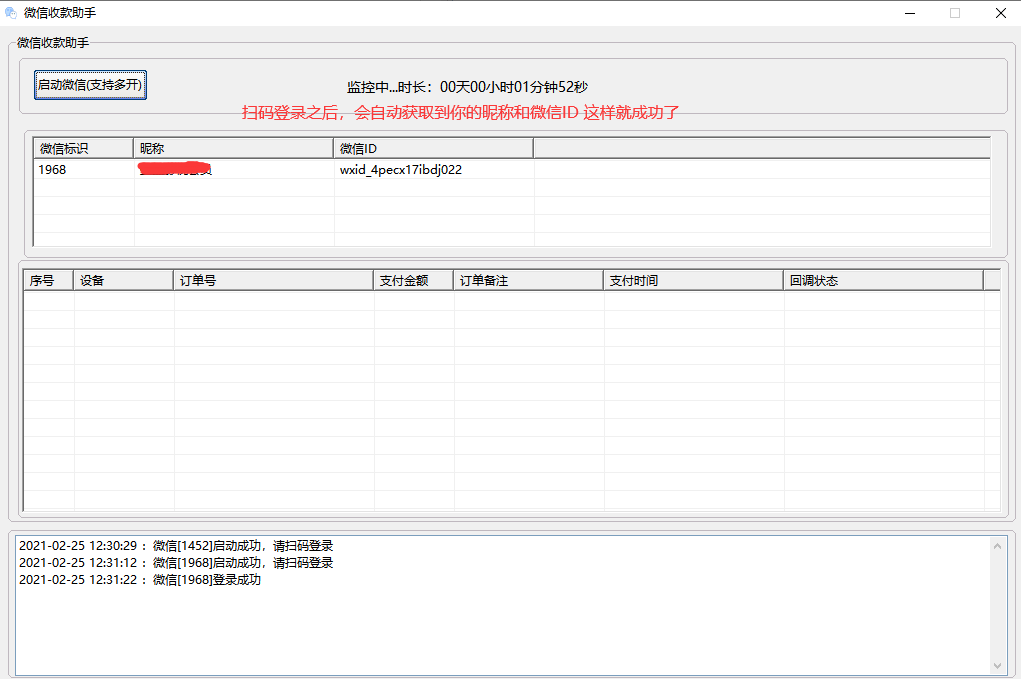Click the app icon in the title bar
The height and width of the screenshot is (679, 1021).
coord(10,12)
